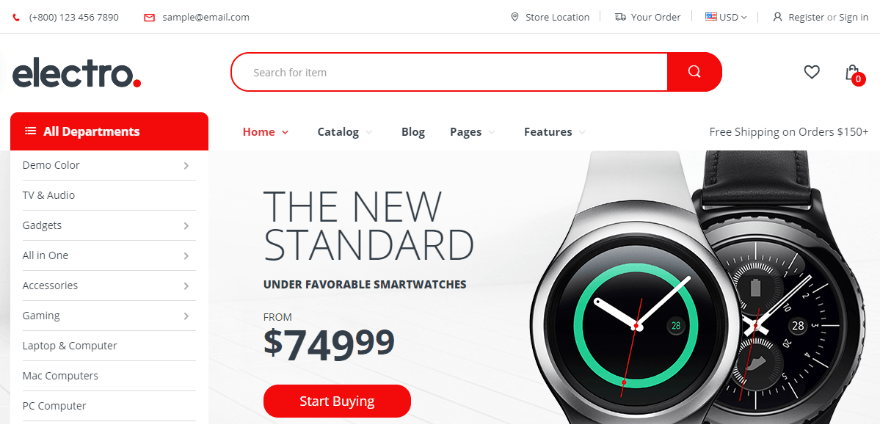Viewport: 880px width, 424px height.
Task: Expand the Demo Color category arrow
Action: pos(186,166)
